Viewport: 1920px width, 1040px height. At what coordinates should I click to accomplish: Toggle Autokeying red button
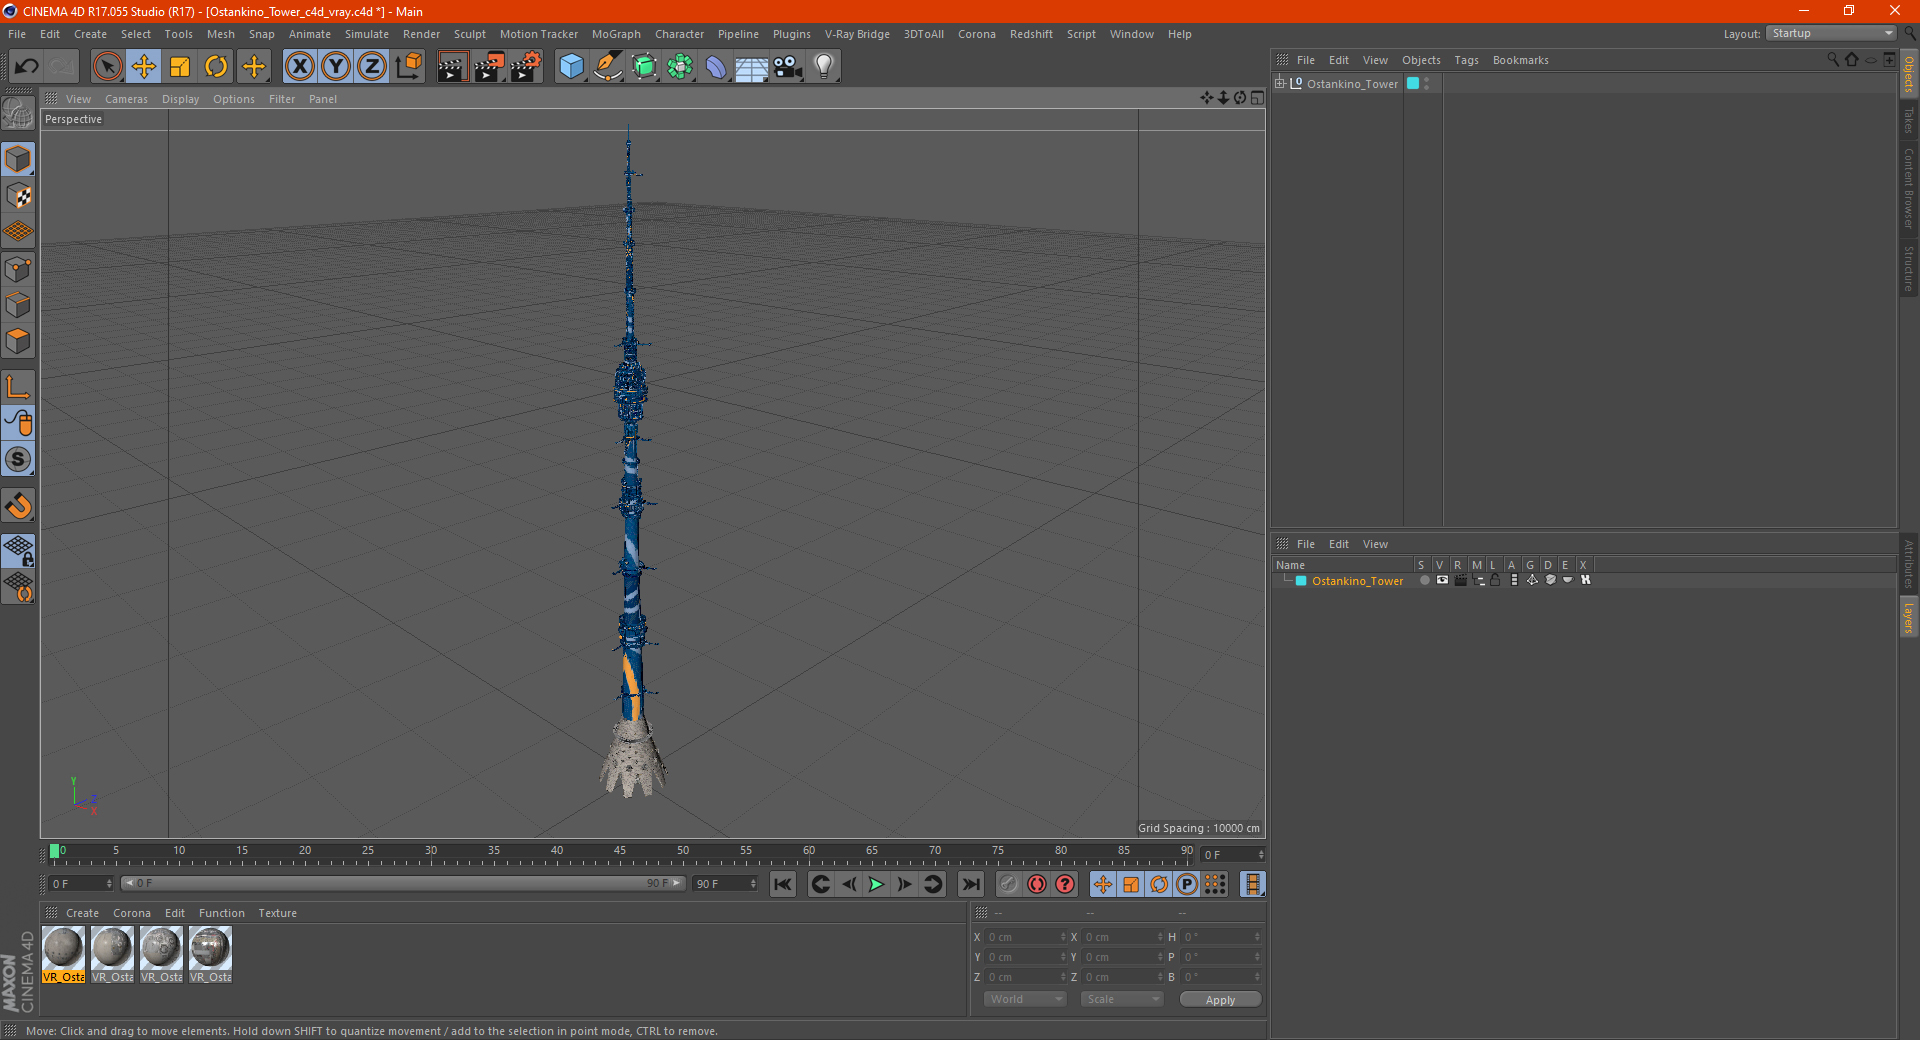pyautogui.click(x=1037, y=884)
